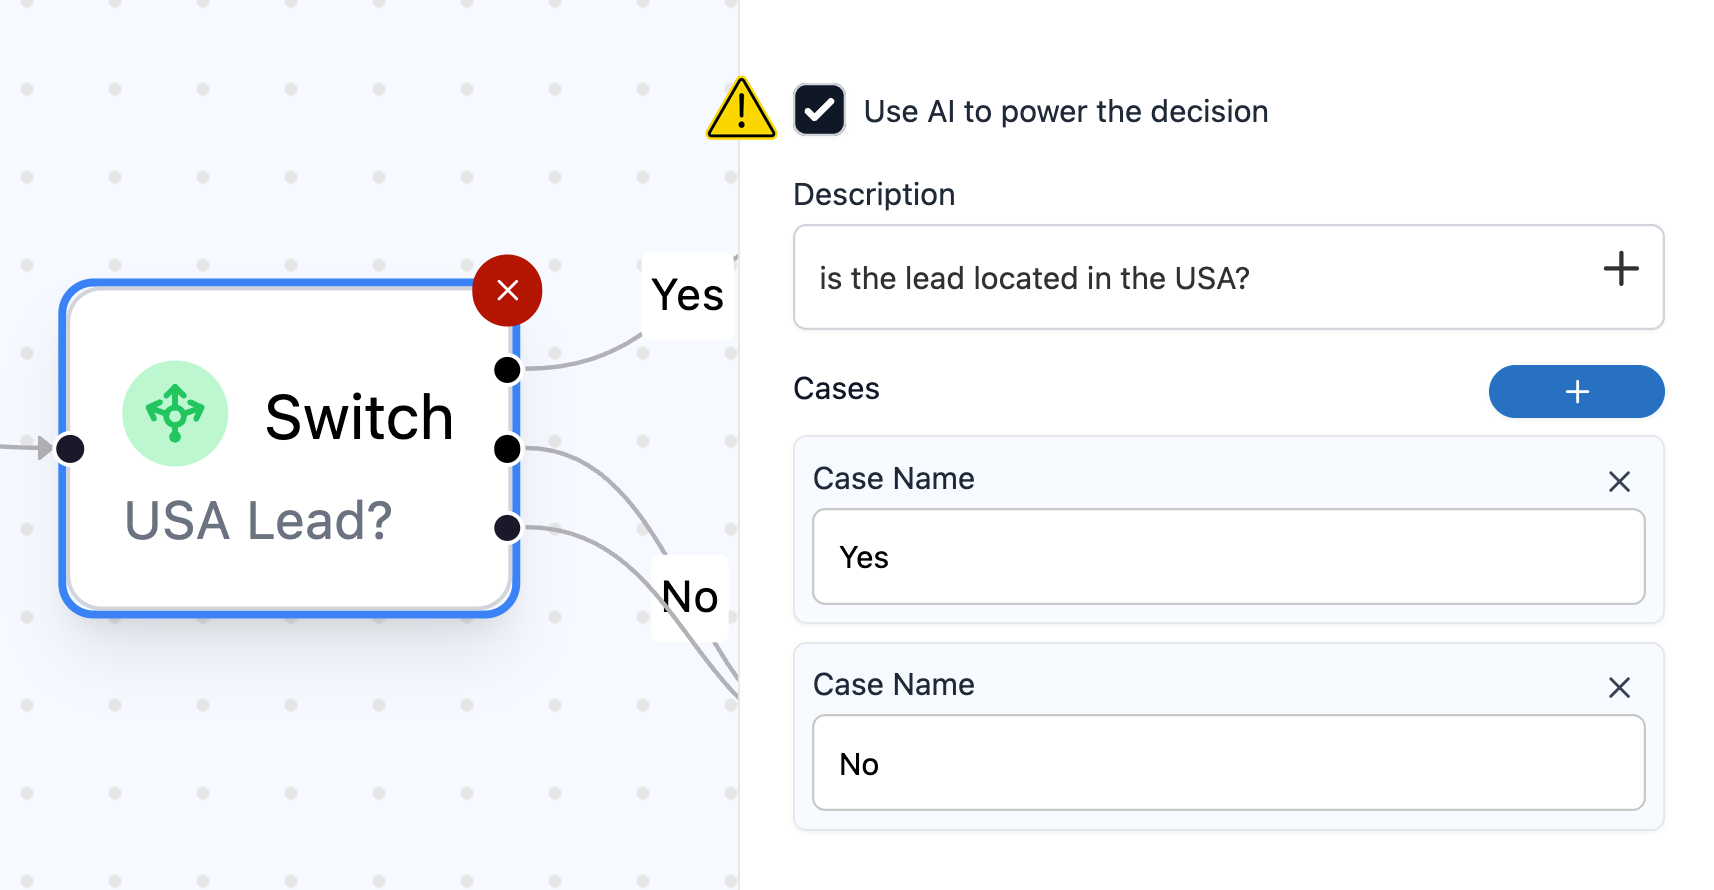Click the USA Lead? node subtitle
1714x890 pixels.
[258, 521]
